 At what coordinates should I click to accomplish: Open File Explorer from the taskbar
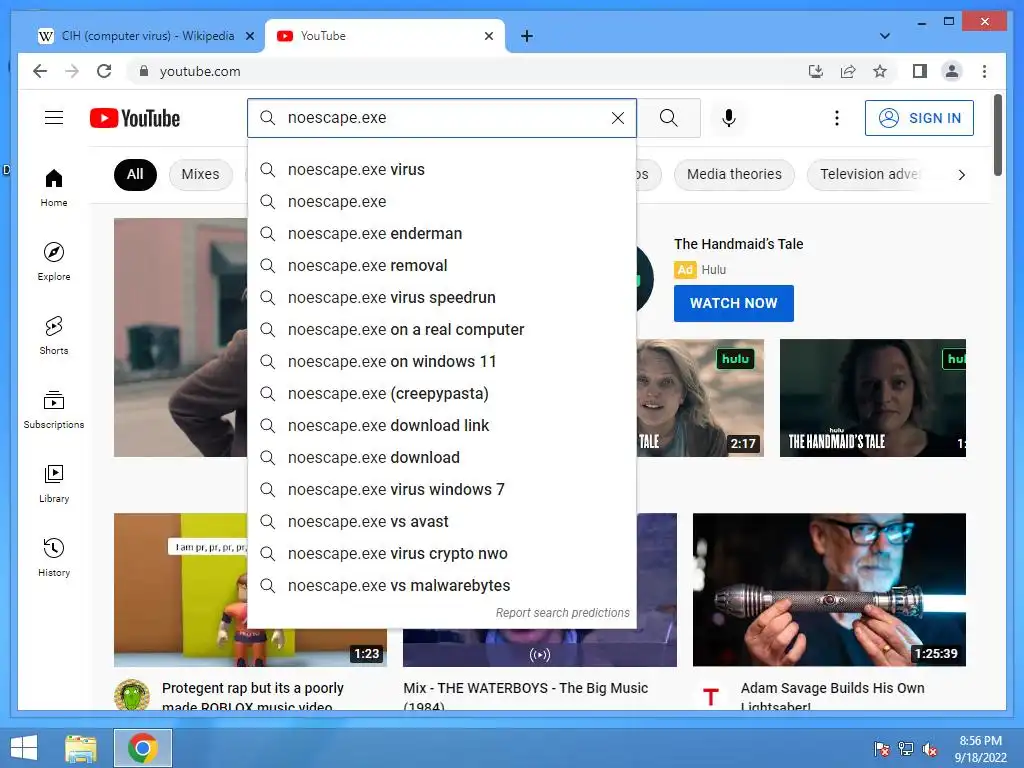click(x=81, y=748)
